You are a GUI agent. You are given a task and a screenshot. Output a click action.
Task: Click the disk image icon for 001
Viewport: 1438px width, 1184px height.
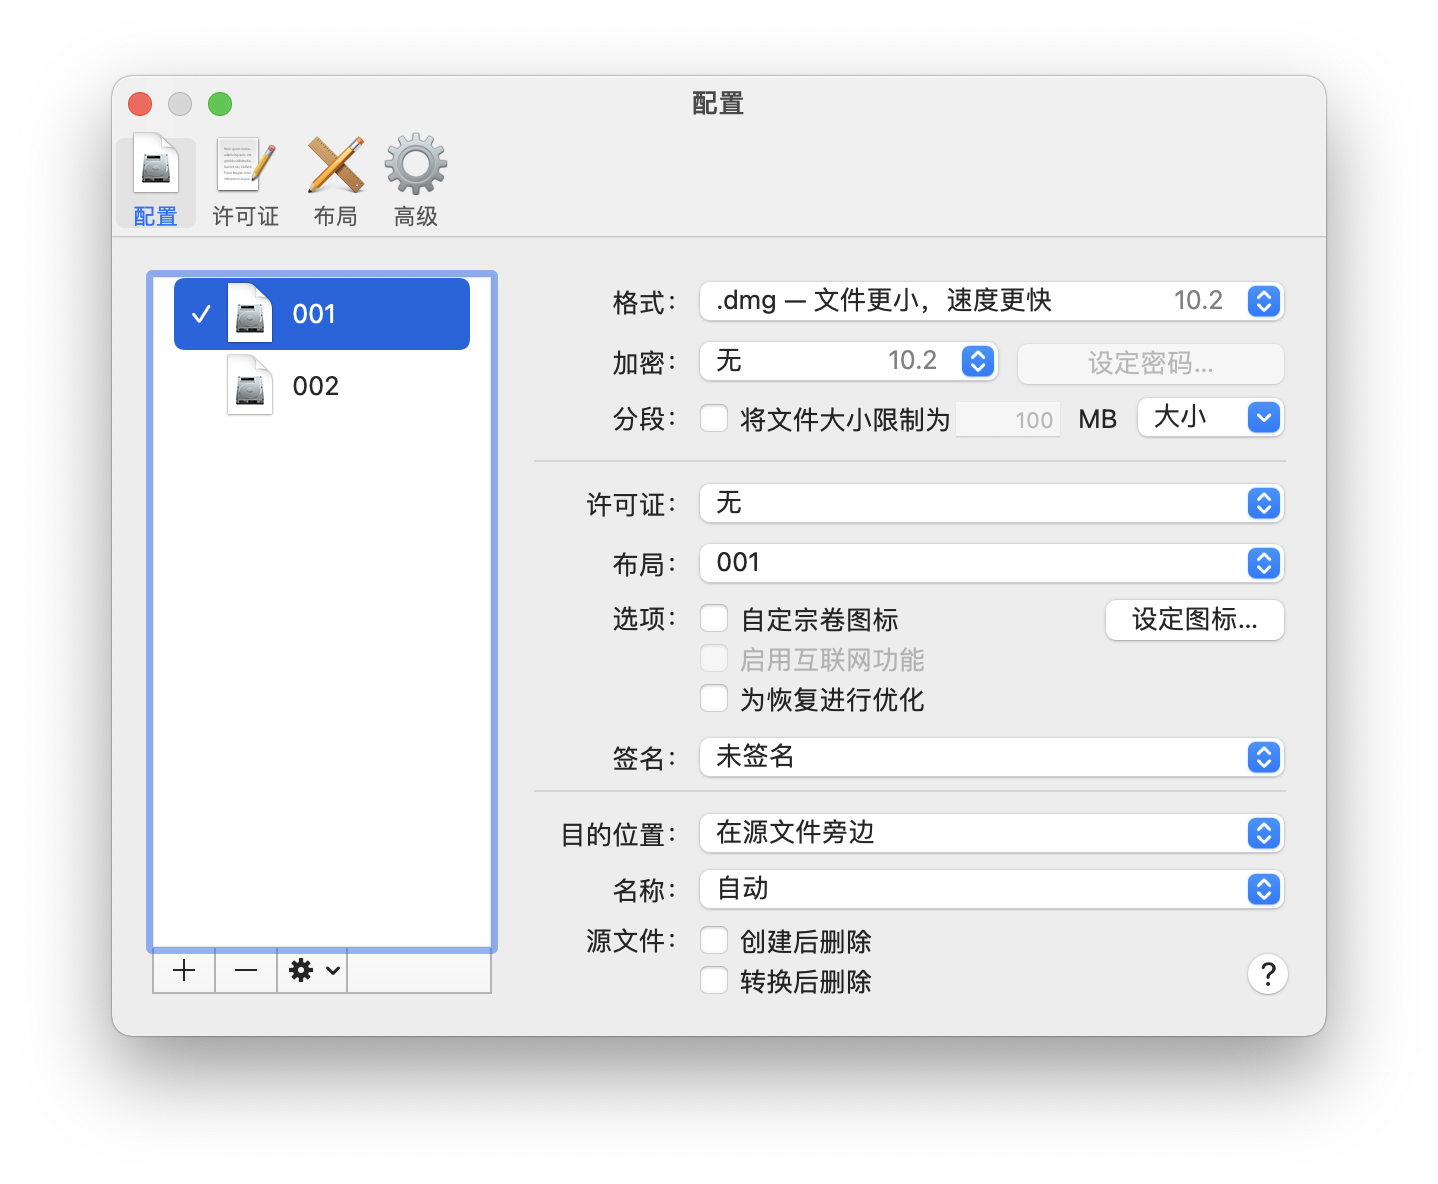[250, 314]
